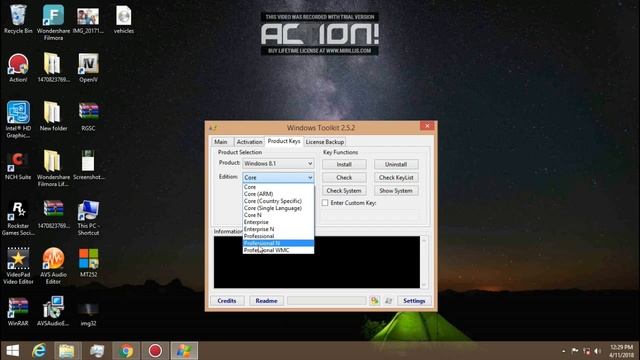Select the OpenIV desktop shortcut

pos(88,68)
